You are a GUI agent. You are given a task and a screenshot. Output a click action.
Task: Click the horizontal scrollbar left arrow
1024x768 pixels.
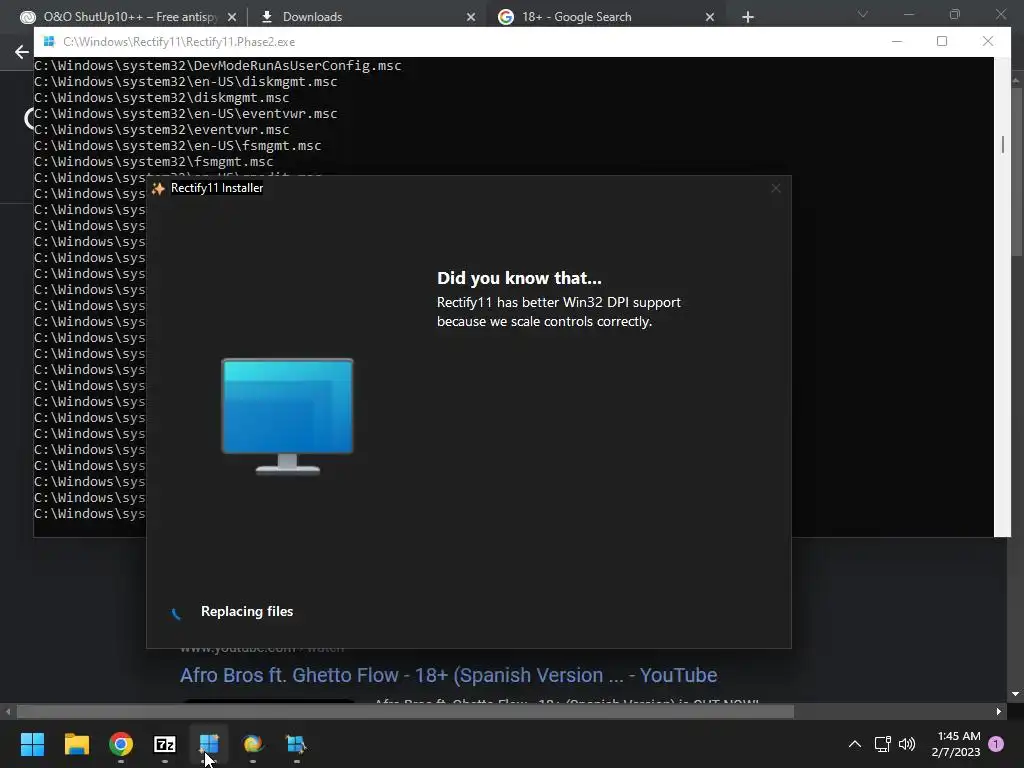point(8,711)
